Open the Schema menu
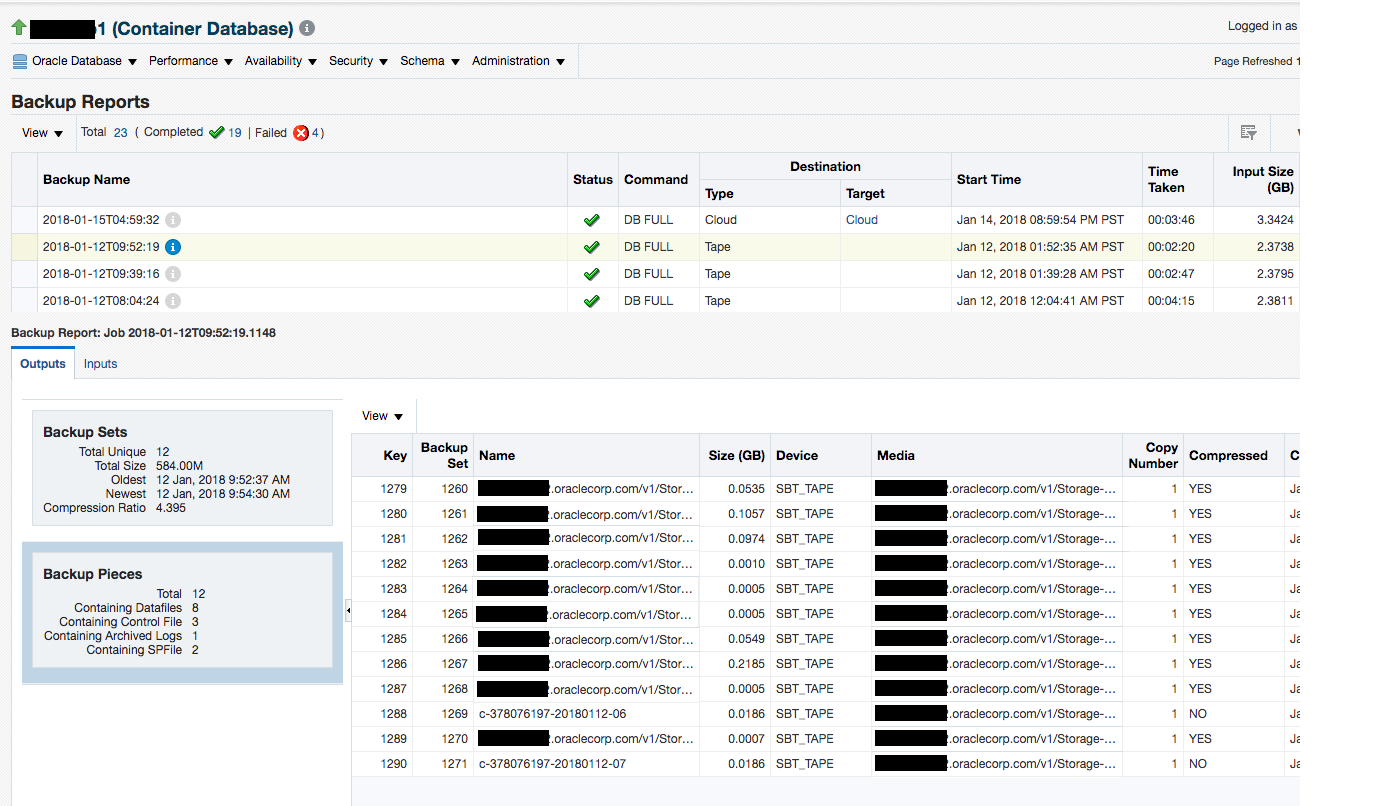Viewport: 1400px width, 806px height. 430,61
